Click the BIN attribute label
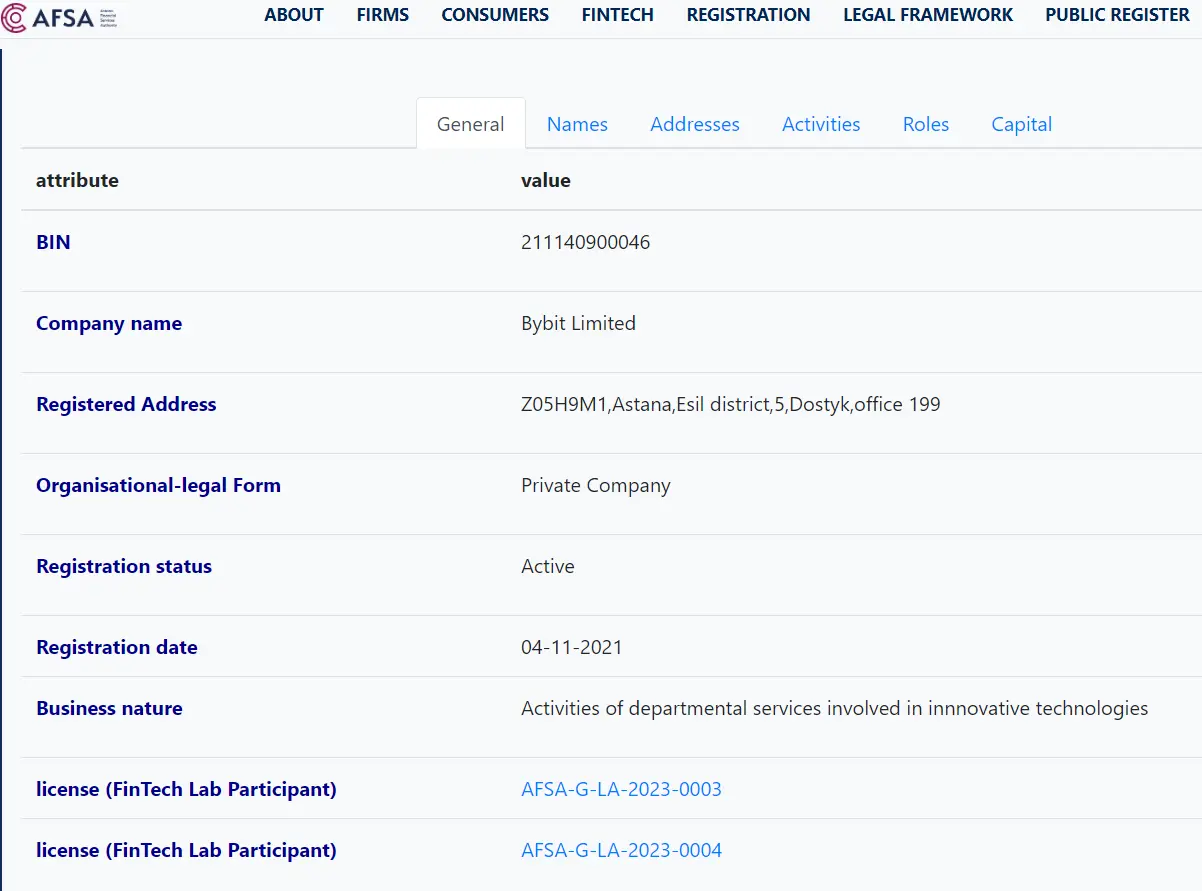Image resolution: width=1202 pixels, height=891 pixels. (x=53, y=242)
